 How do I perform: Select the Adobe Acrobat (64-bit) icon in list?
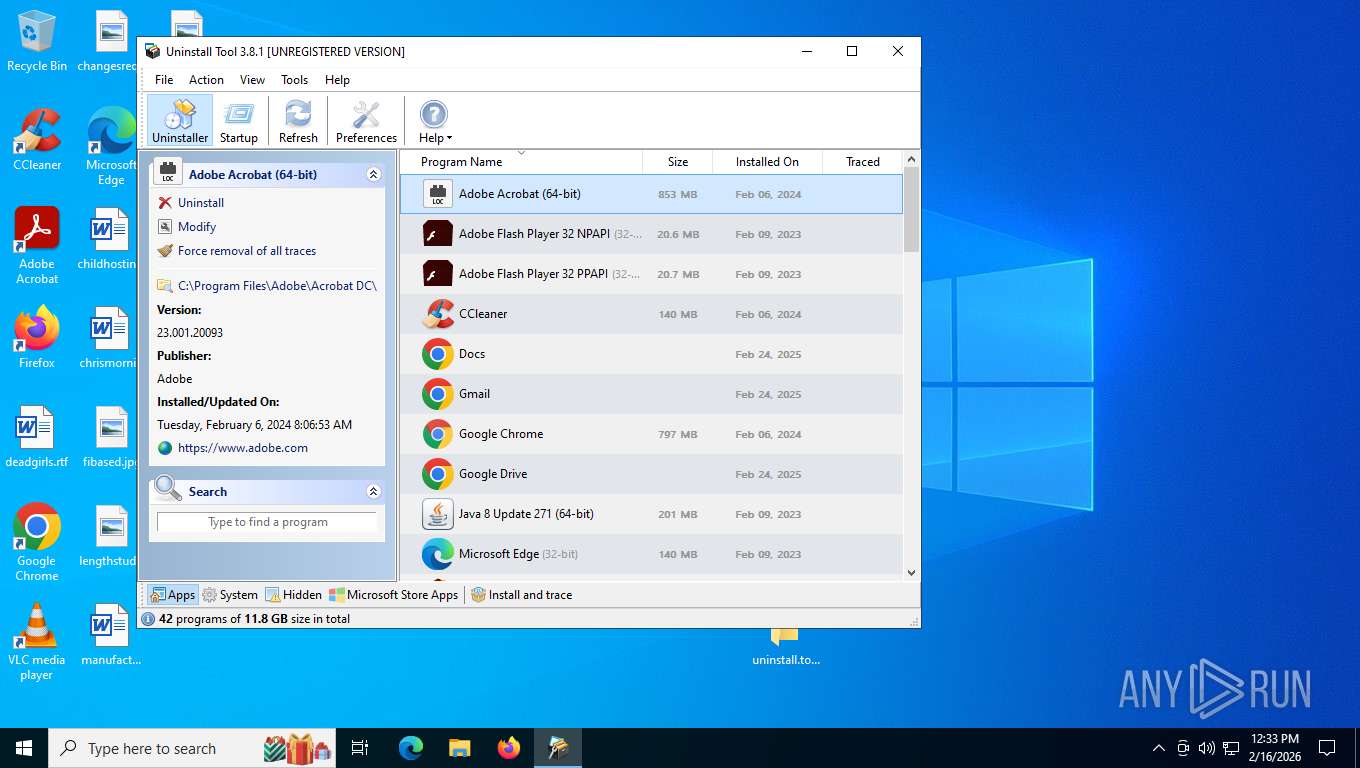[x=438, y=194]
